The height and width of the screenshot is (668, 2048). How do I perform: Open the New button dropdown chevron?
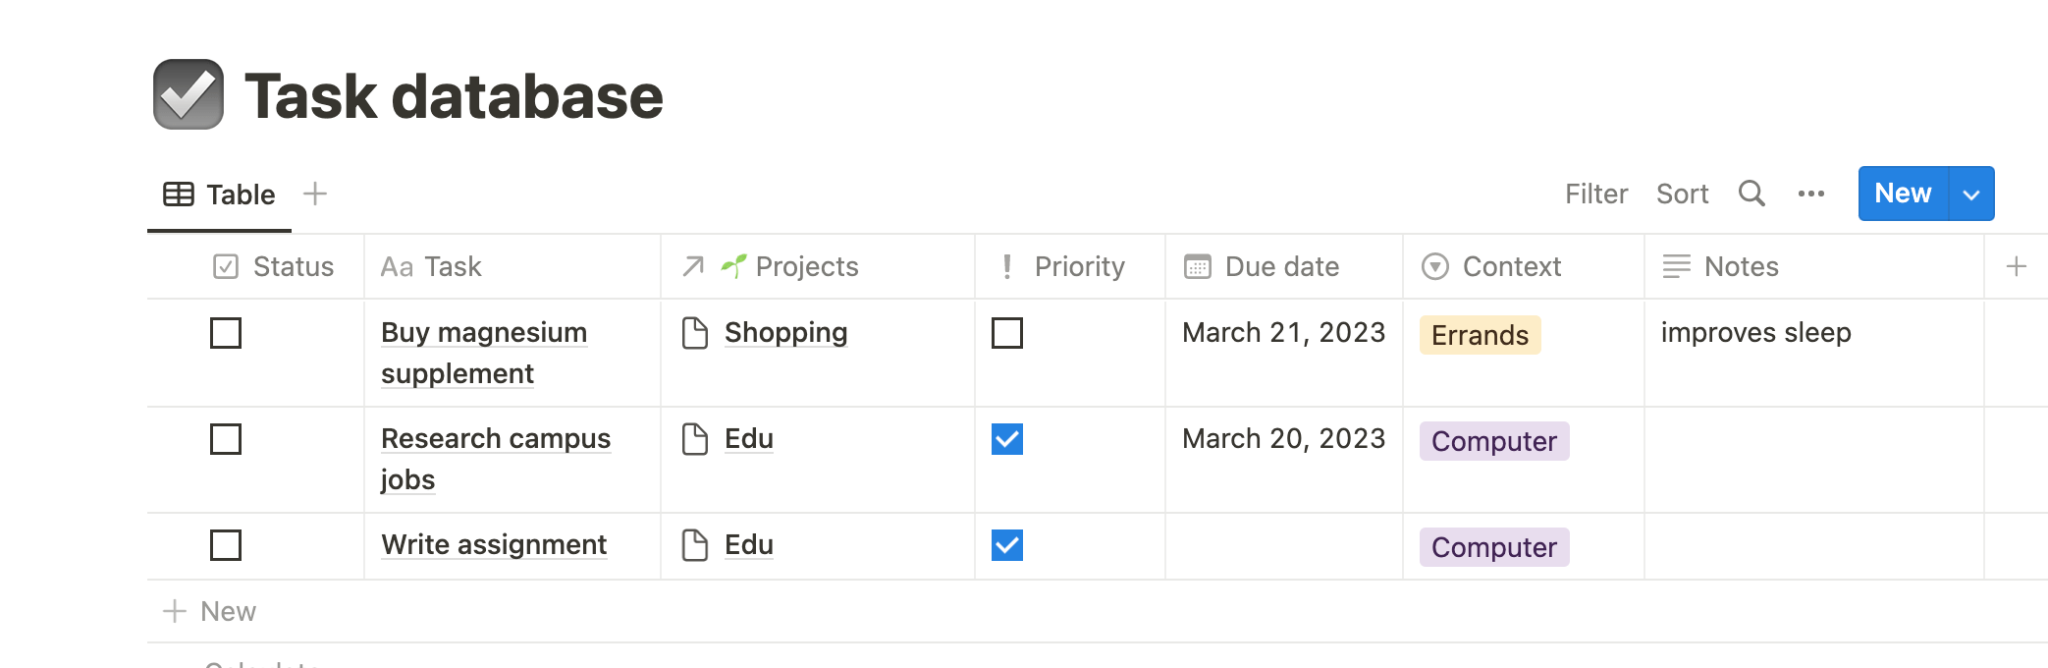click(x=1971, y=193)
